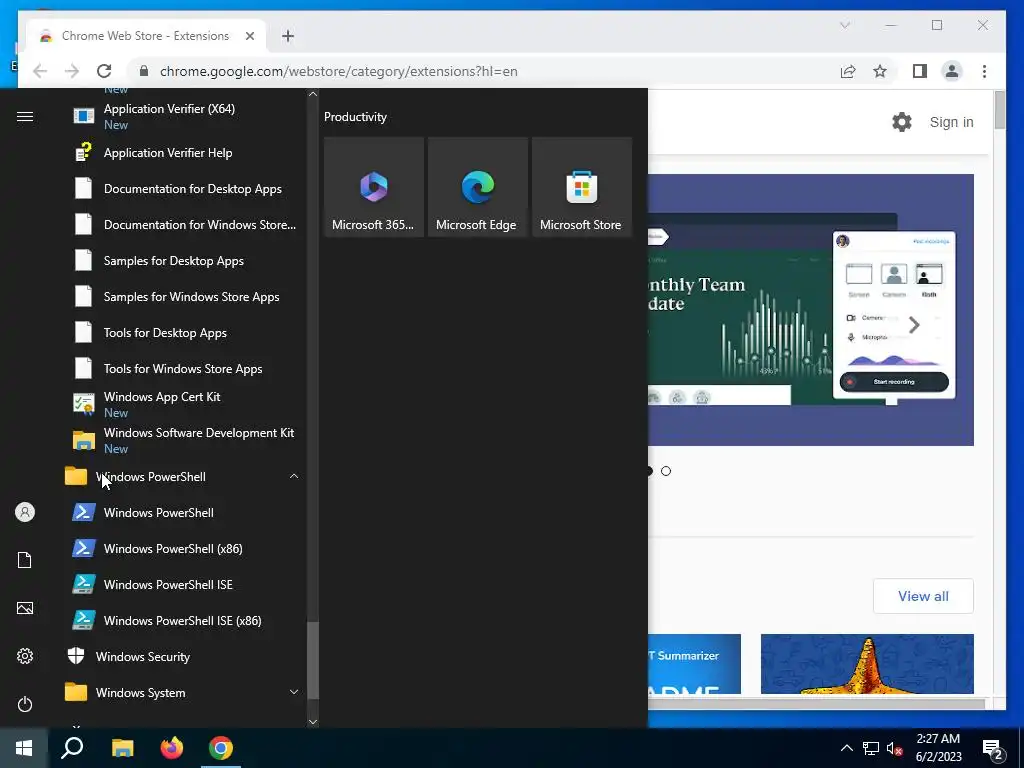This screenshot has width=1024, height=768.
Task: Show hidden system tray icons
Action: [846, 748]
